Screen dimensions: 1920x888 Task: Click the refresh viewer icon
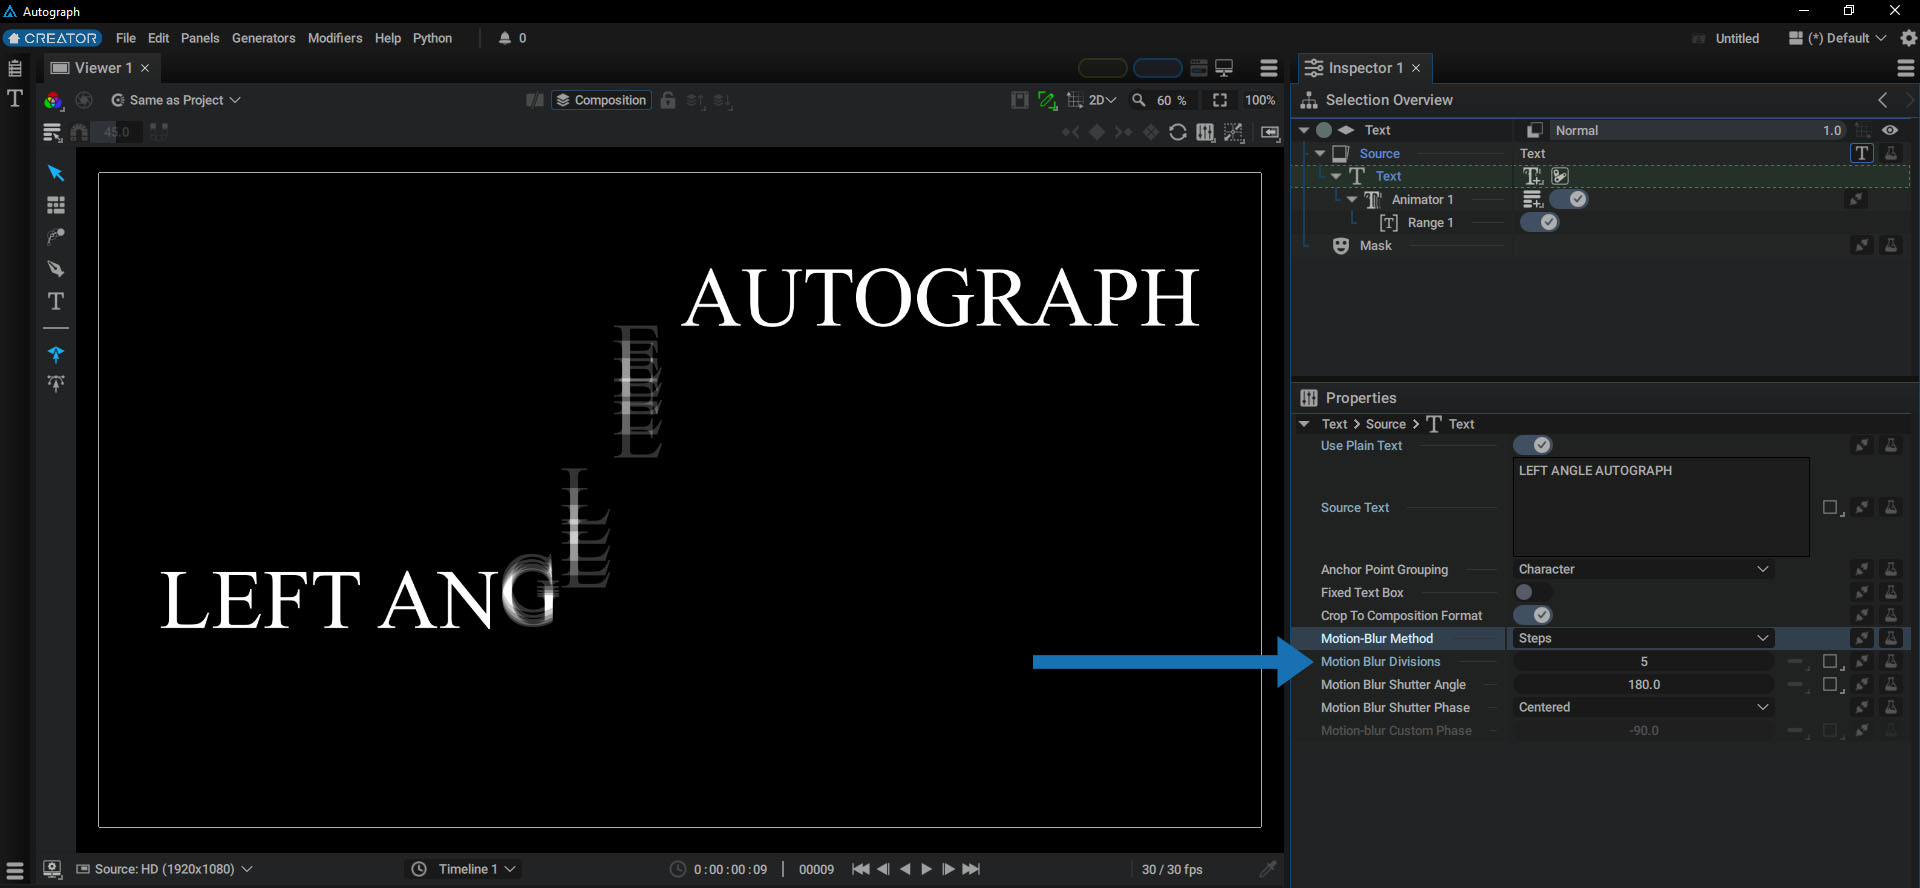pyautogui.click(x=1178, y=132)
